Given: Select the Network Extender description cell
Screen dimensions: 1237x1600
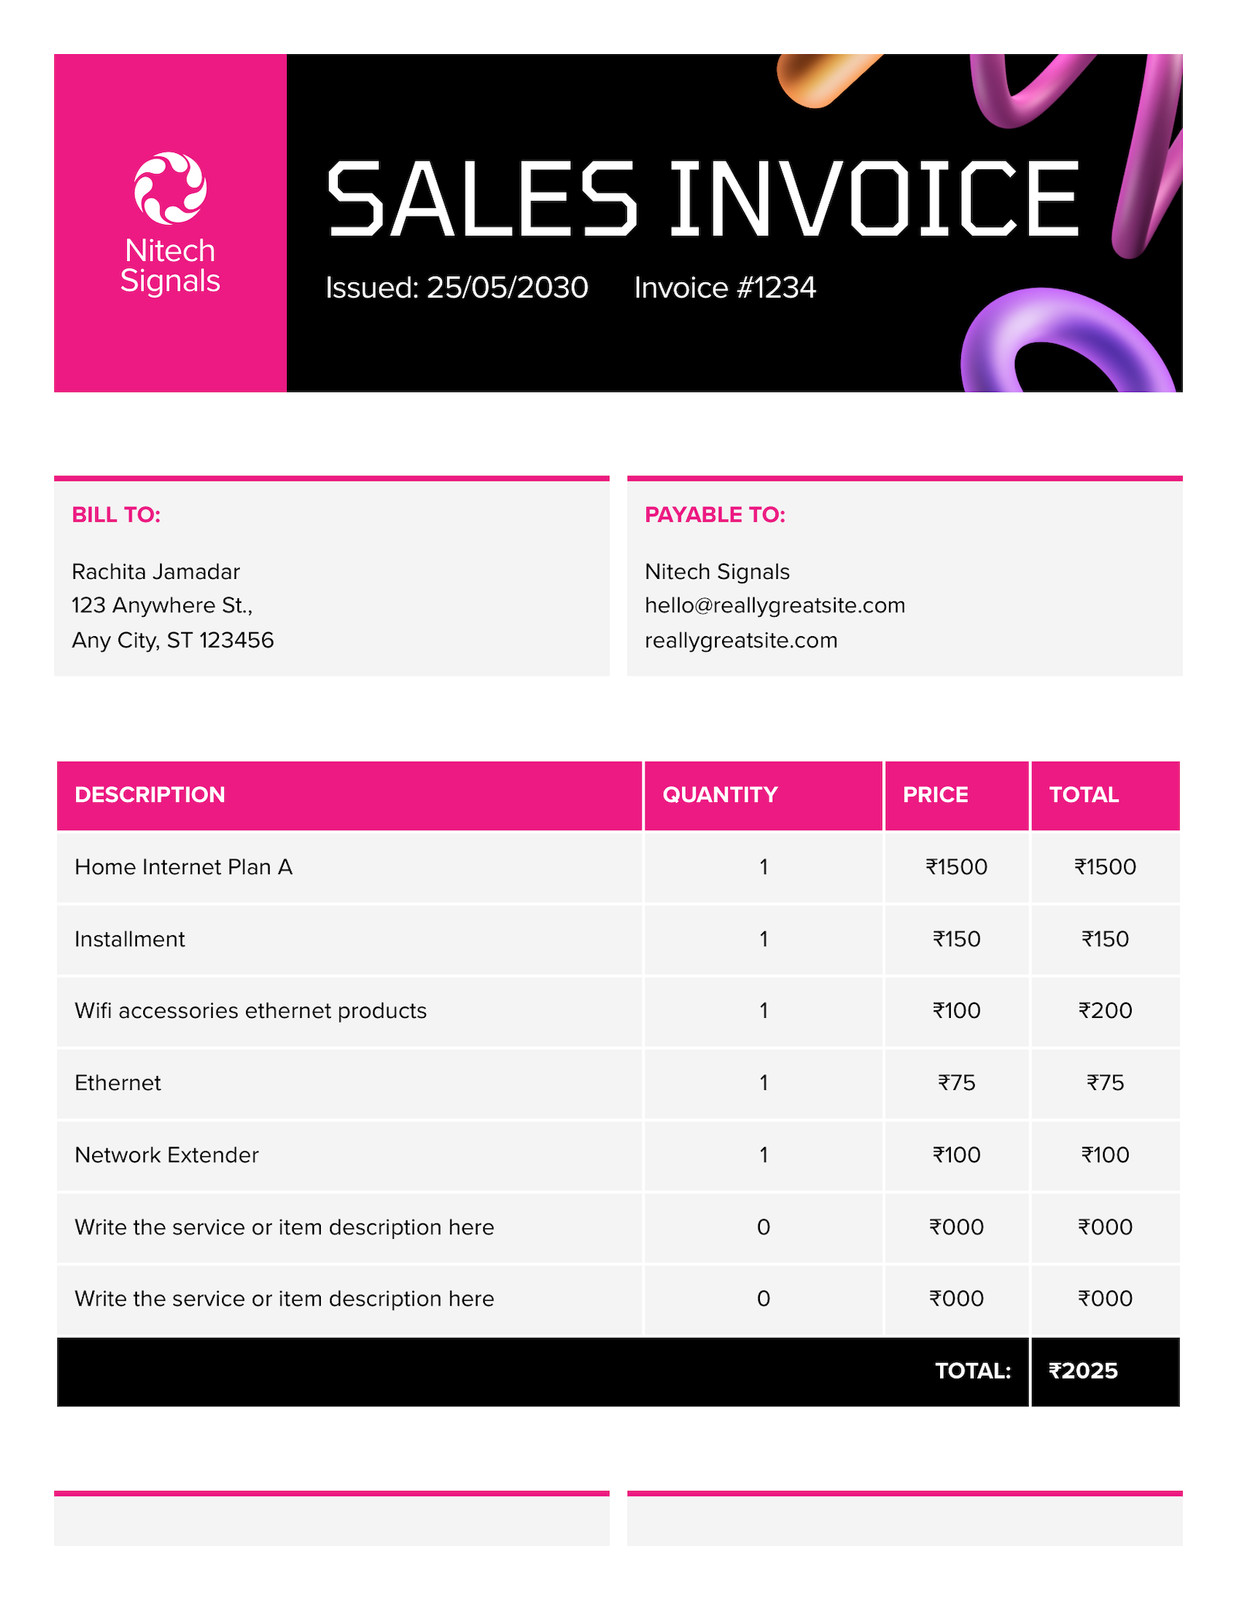Looking at the screenshot, I should (x=349, y=1155).
